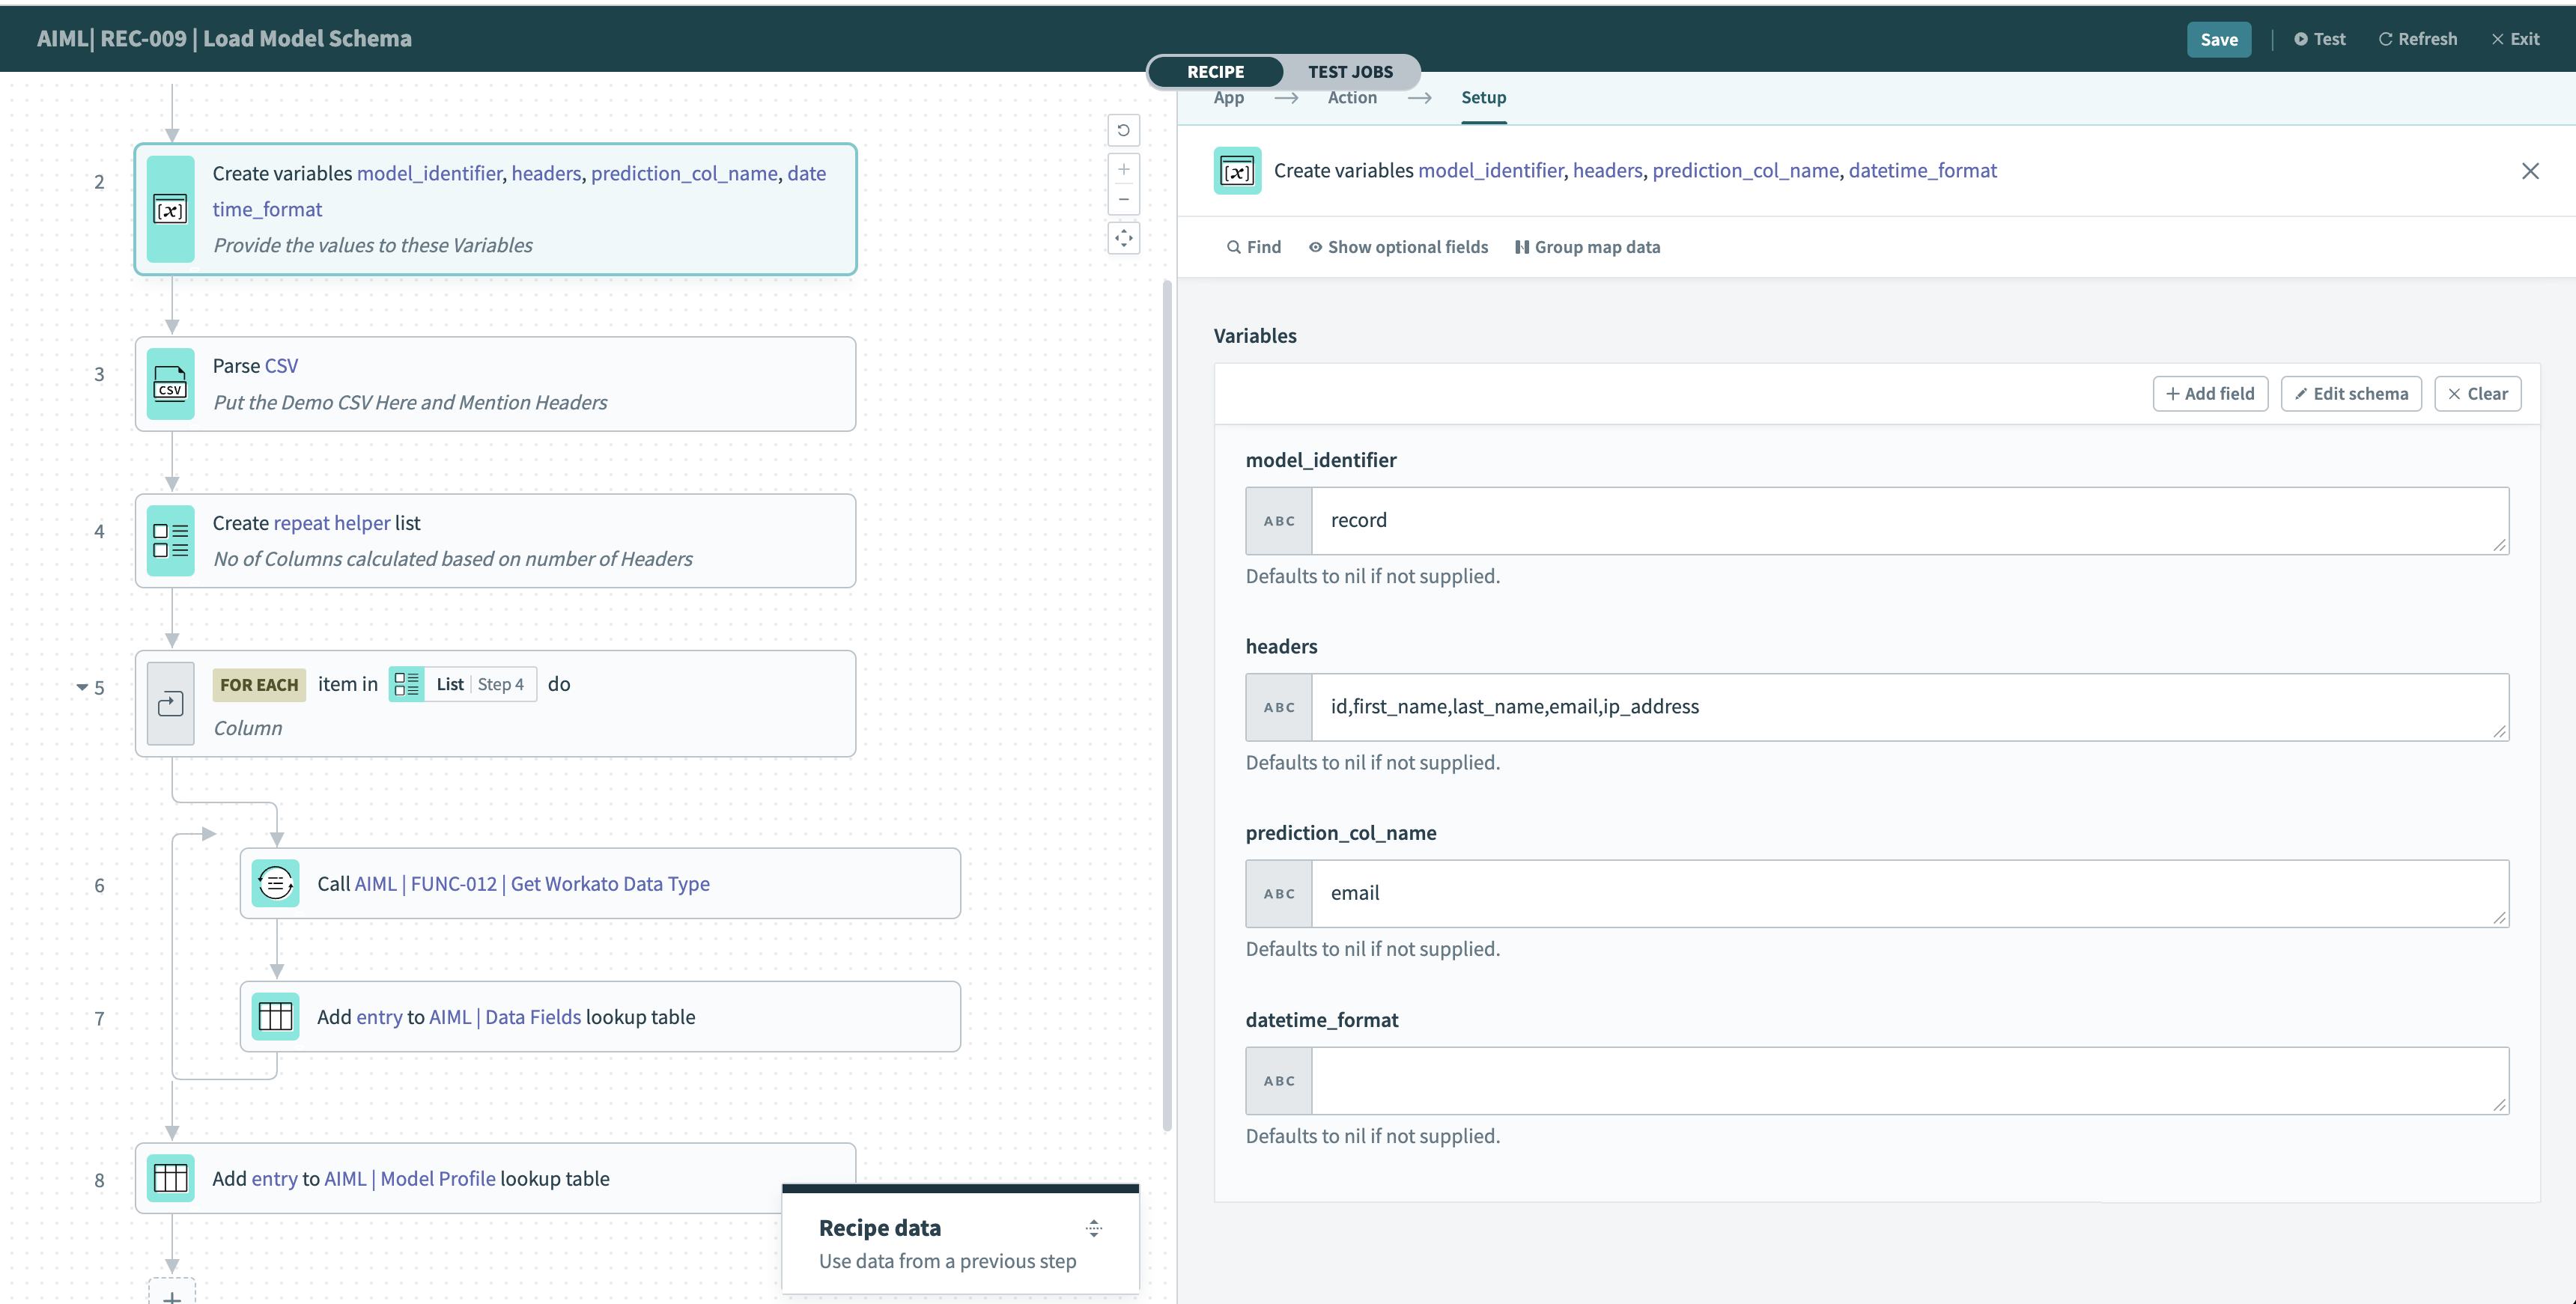The height and width of the screenshot is (1304, 2576).
Task: Open Find in setup panel
Action: (1253, 247)
